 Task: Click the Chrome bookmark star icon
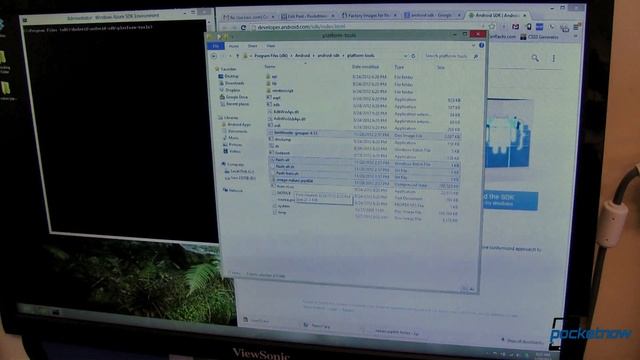492,27
